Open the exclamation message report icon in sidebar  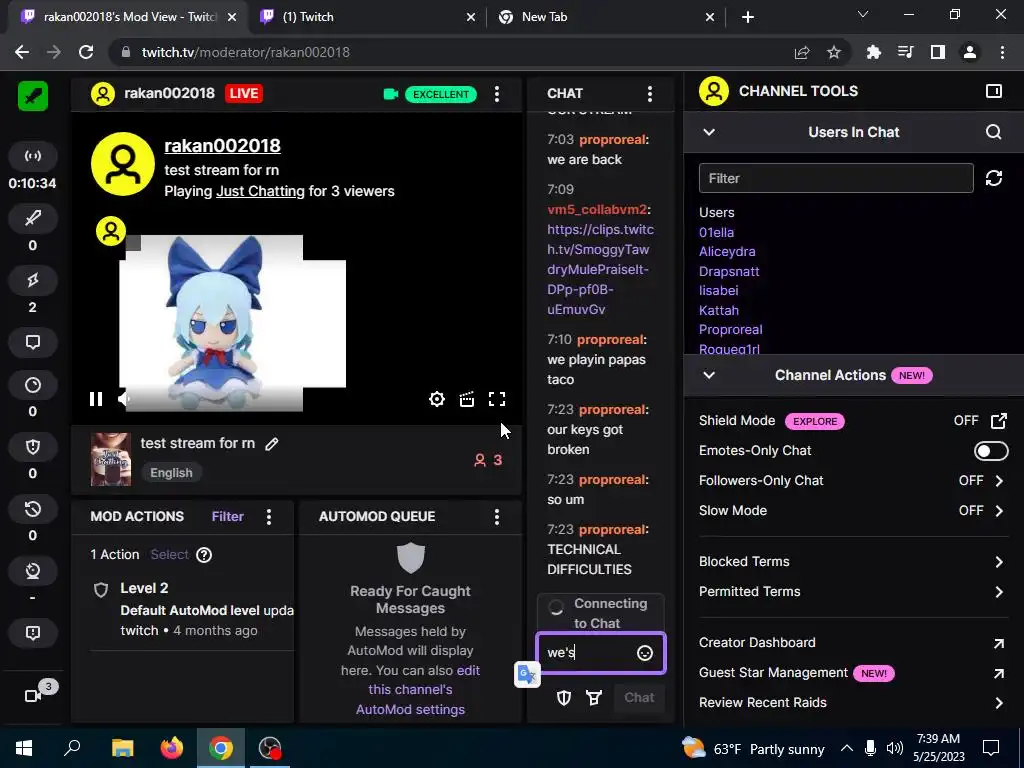[x=33, y=633]
